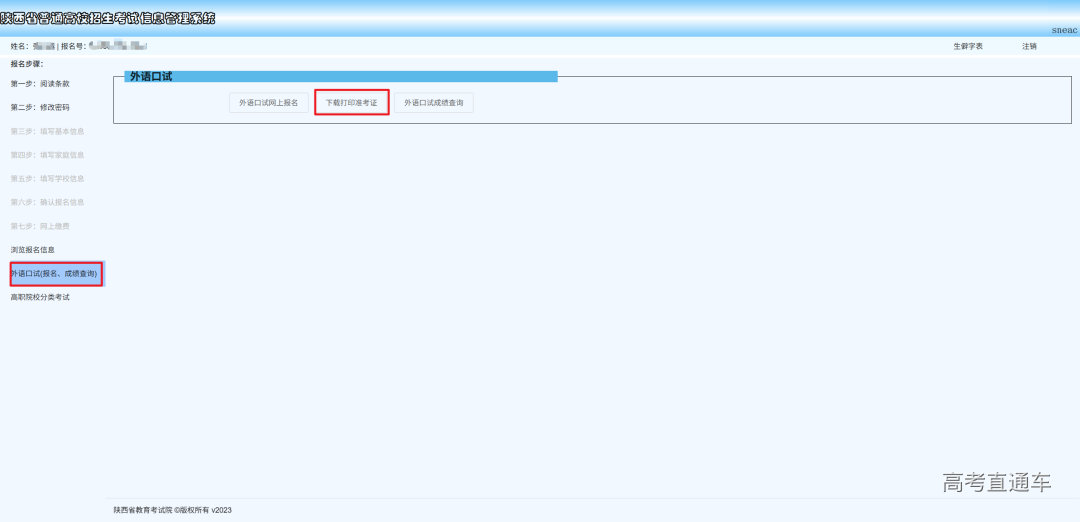The height and width of the screenshot is (522, 1080).
Task: Click the sneac text in header
Action: coord(1064,31)
